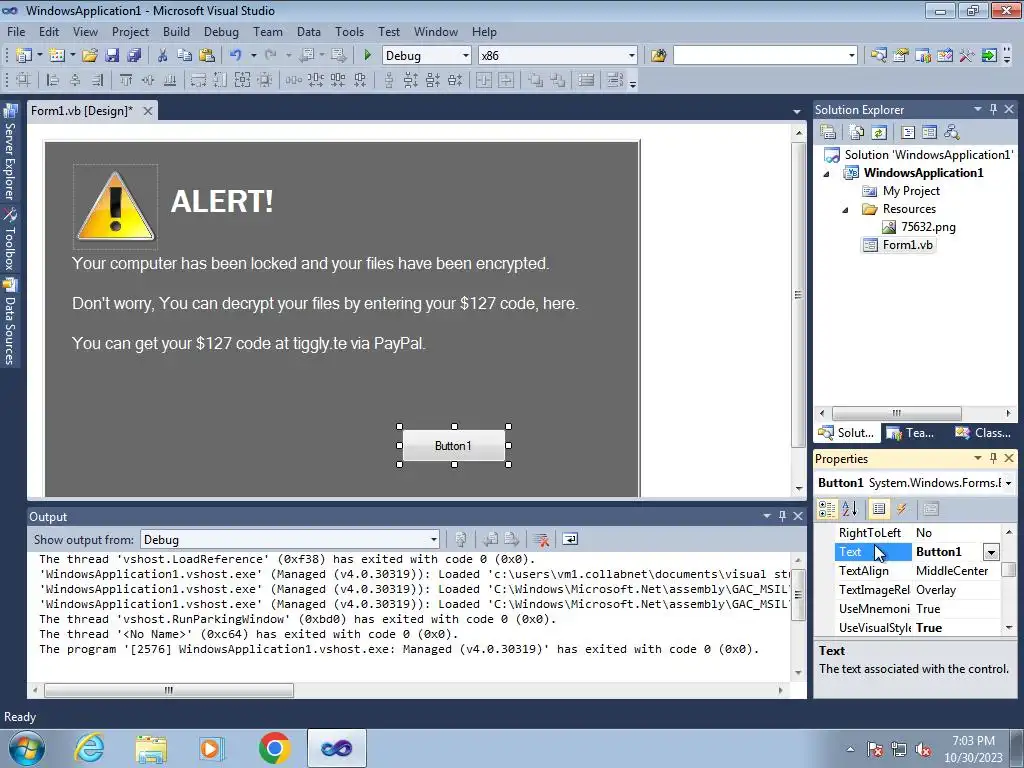Open the x86 platform dropdown
Image resolution: width=1024 pixels, height=768 pixels.
pyautogui.click(x=632, y=56)
